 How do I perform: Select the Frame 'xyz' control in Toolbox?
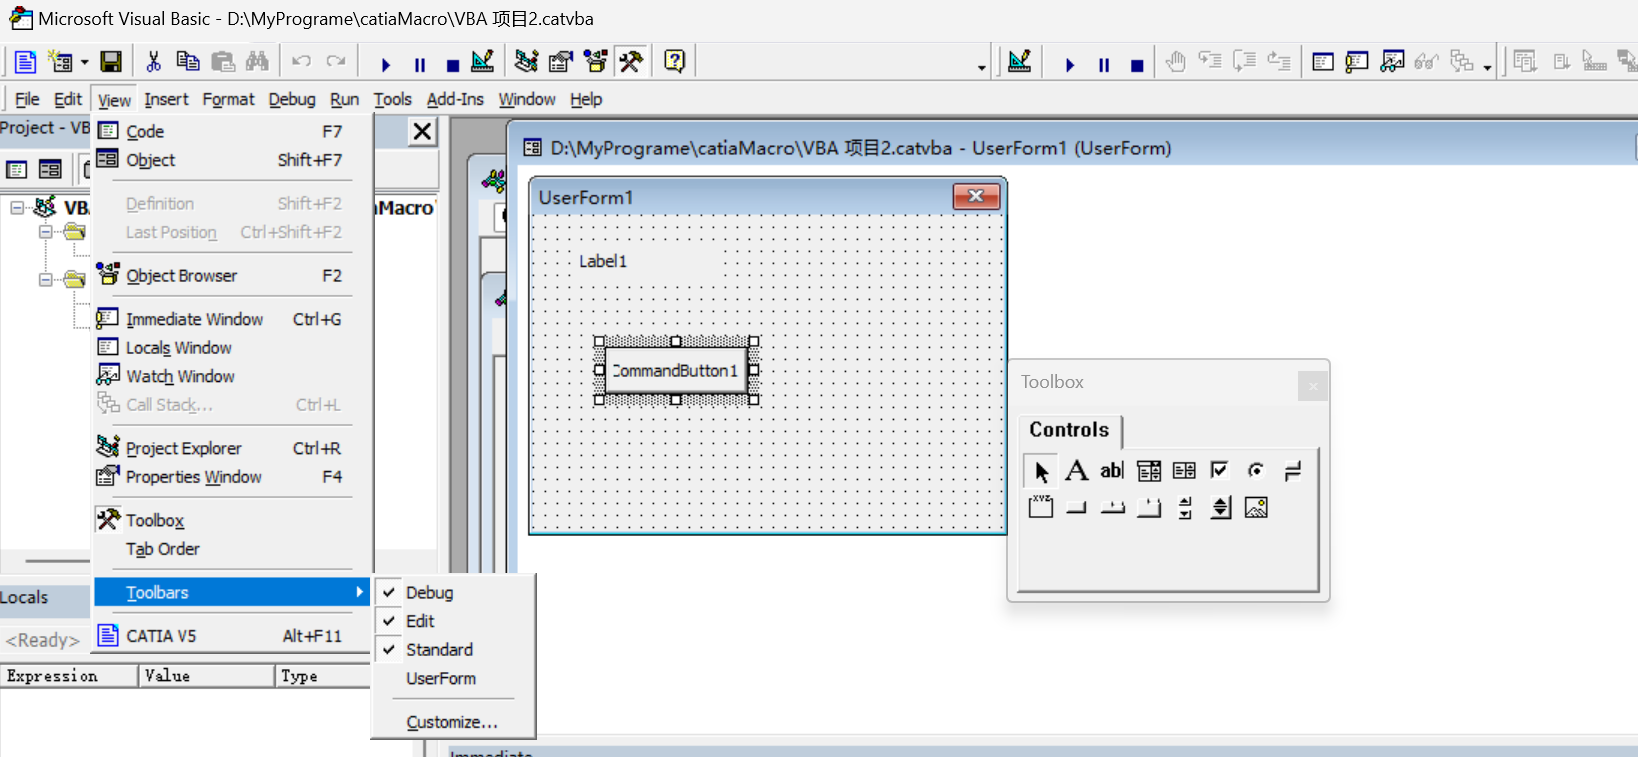click(x=1040, y=507)
